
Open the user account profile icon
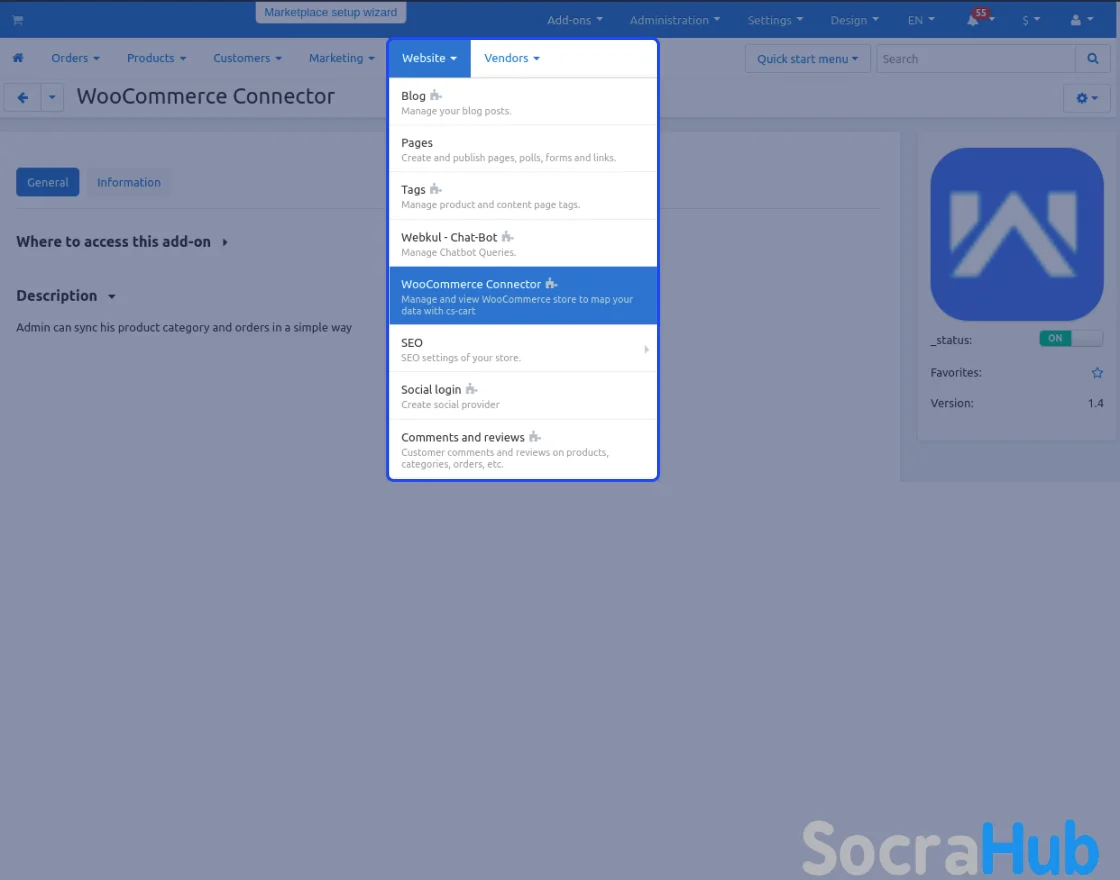coord(1076,20)
